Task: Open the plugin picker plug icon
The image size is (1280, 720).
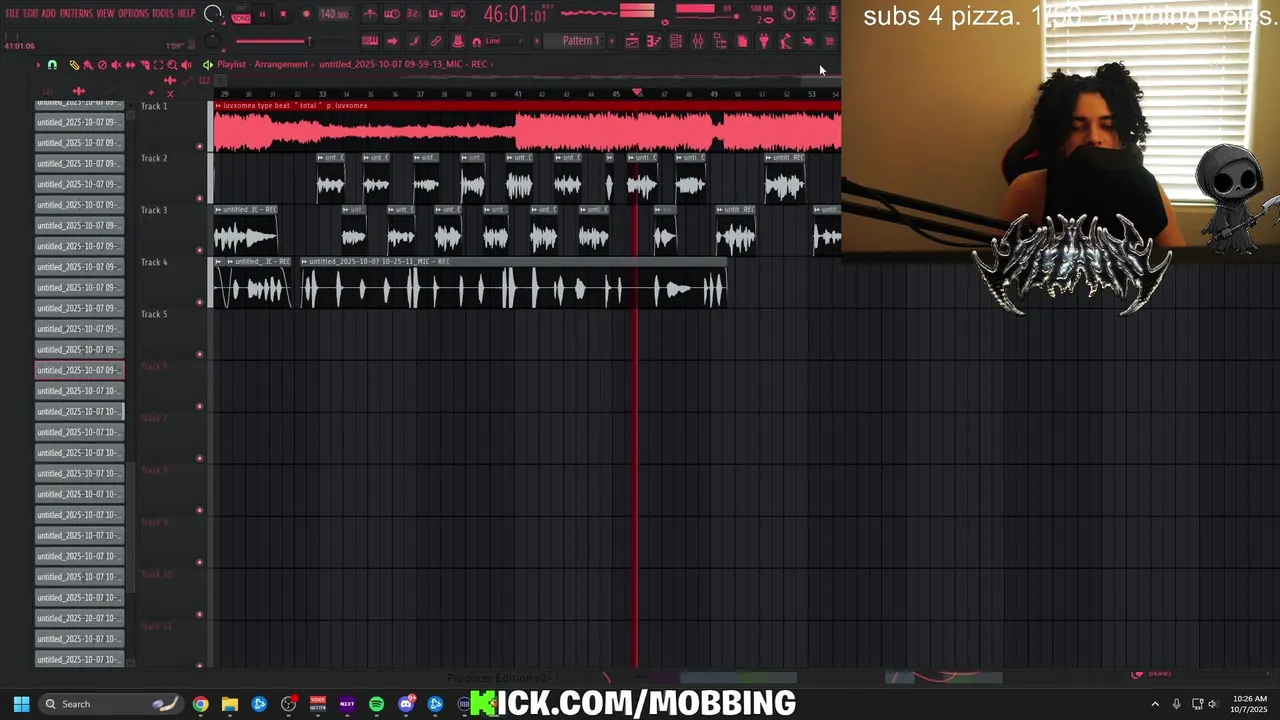Action: point(764,41)
